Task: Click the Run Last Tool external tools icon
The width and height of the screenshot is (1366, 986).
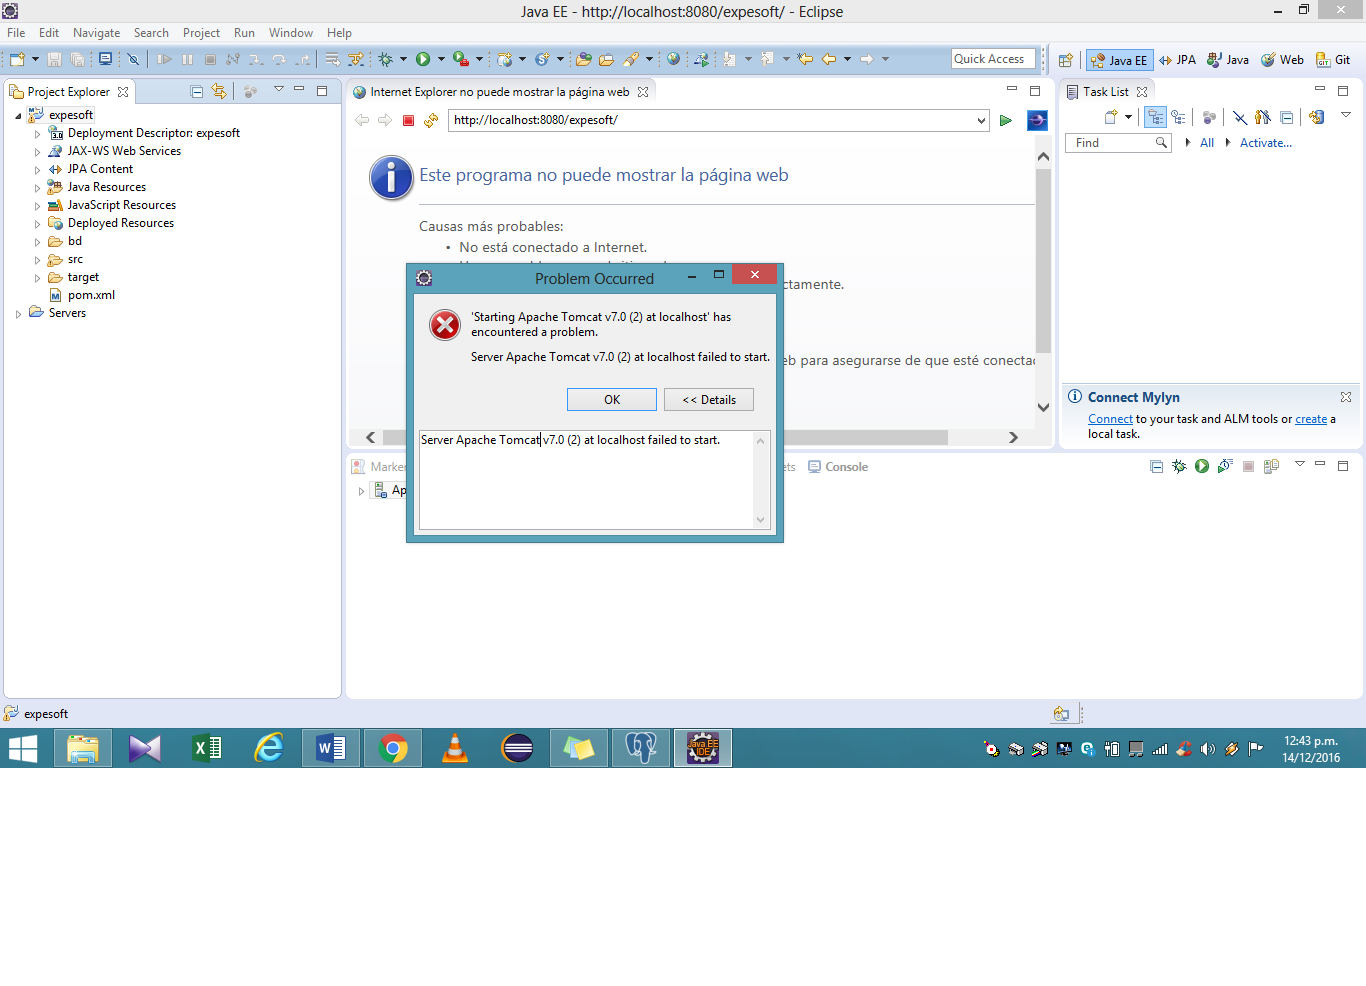Action: tap(460, 59)
